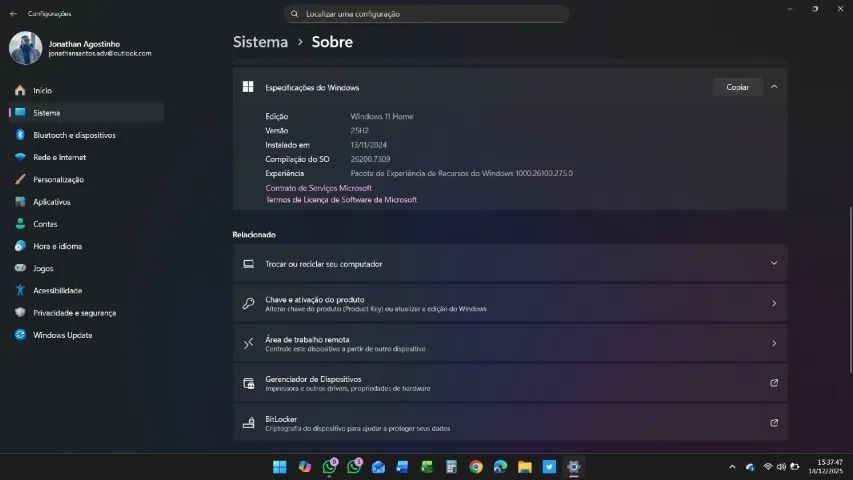This screenshot has height=480, width=853.
Task: Click the Windows Start button in taskbar
Action: [x=279, y=467]
